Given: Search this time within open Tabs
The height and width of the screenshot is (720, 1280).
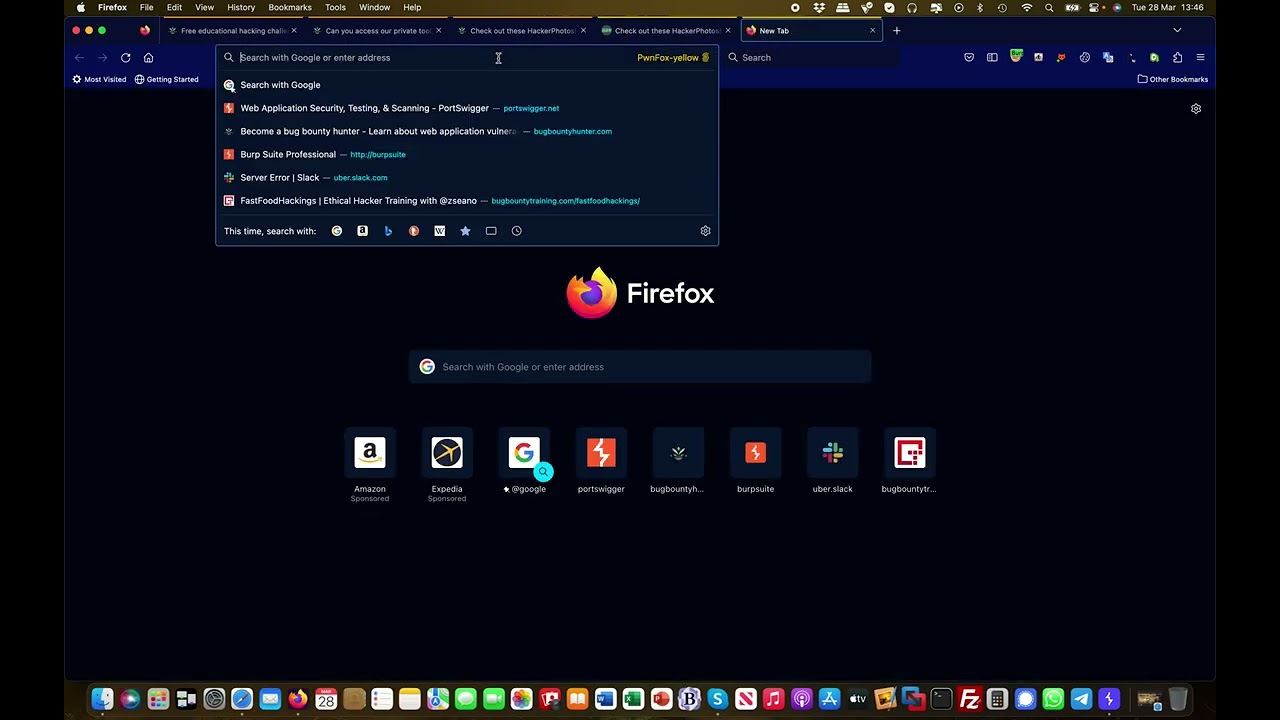Looking at the screenshot, I should 491,231.
